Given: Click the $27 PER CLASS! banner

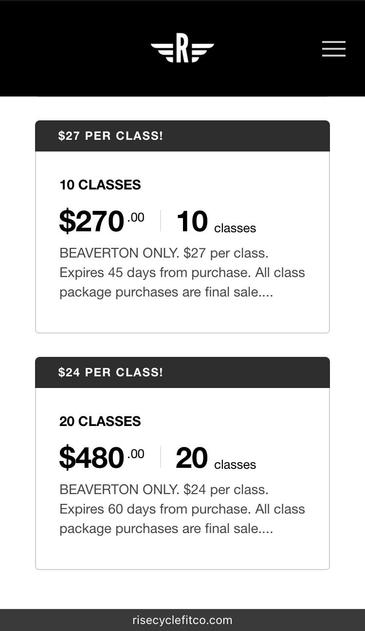Looking at the screenshot, I should pos(182,136).
